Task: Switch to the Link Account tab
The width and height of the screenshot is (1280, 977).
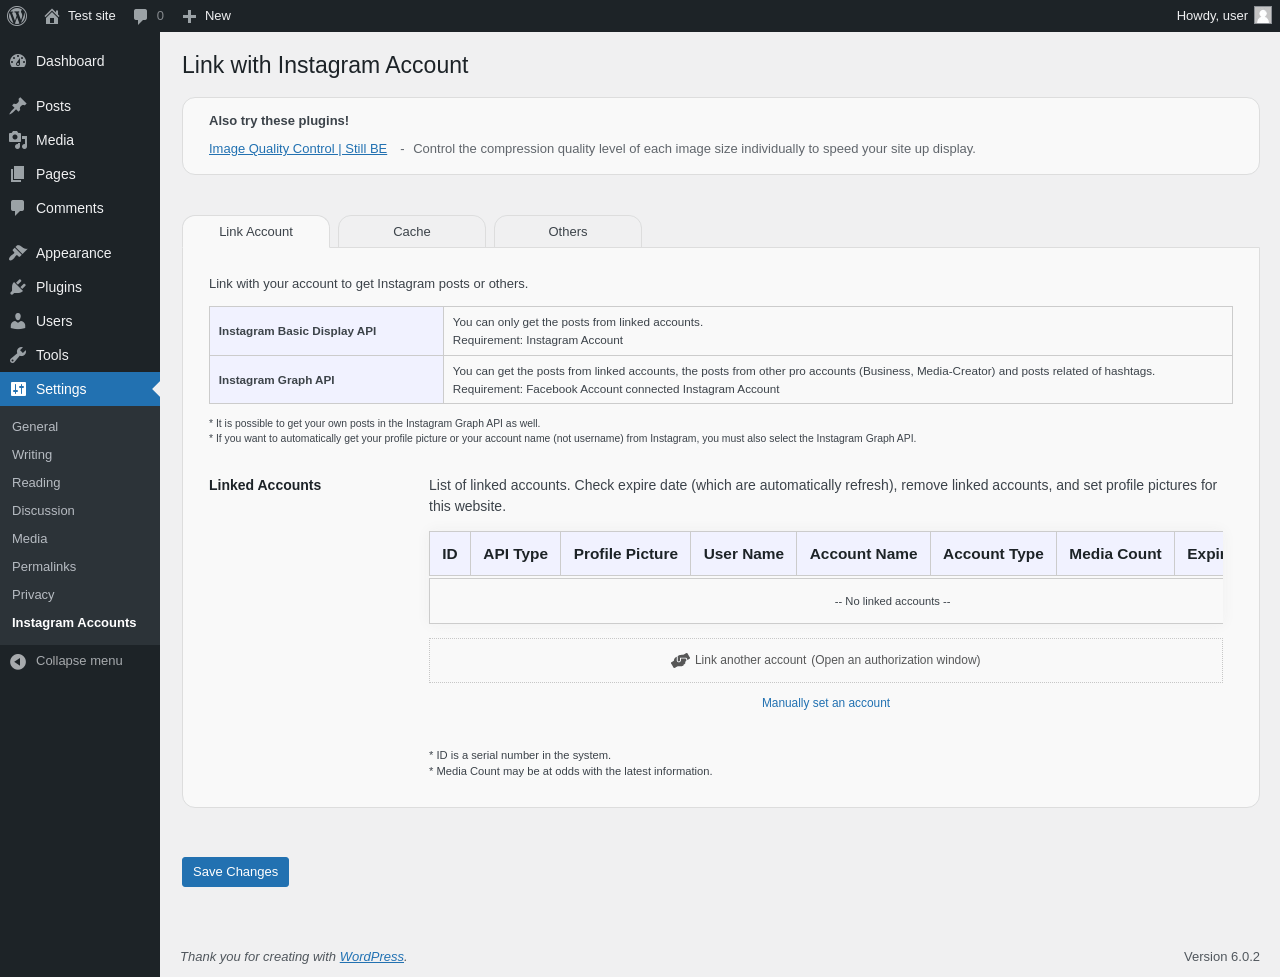Action: coord(256,232)
